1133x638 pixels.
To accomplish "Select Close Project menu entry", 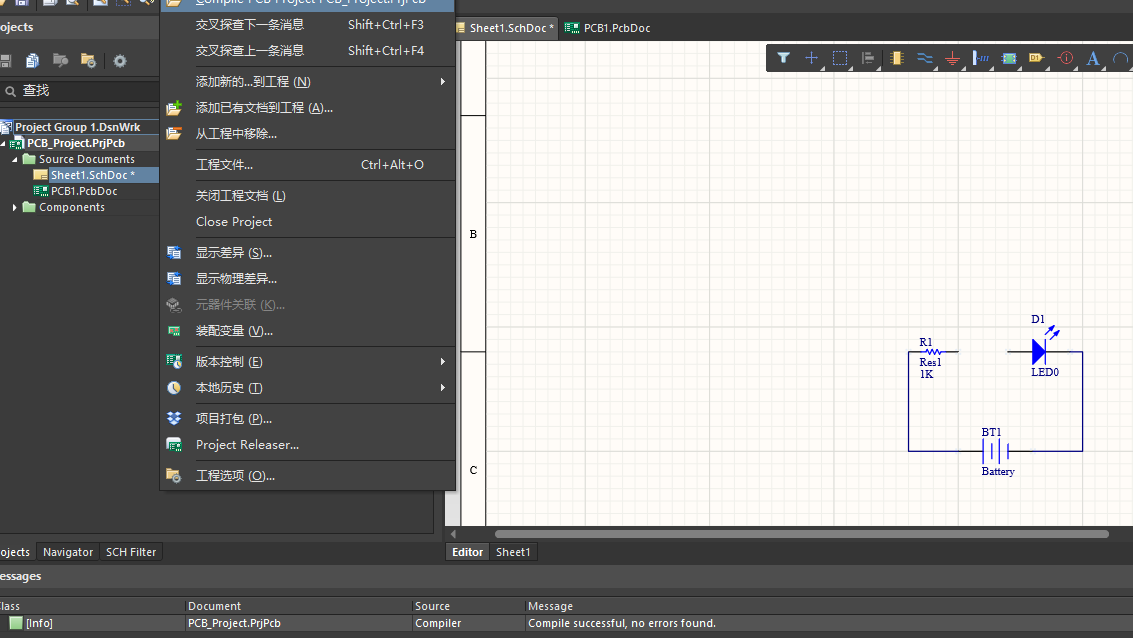I will tap(234, 221).
